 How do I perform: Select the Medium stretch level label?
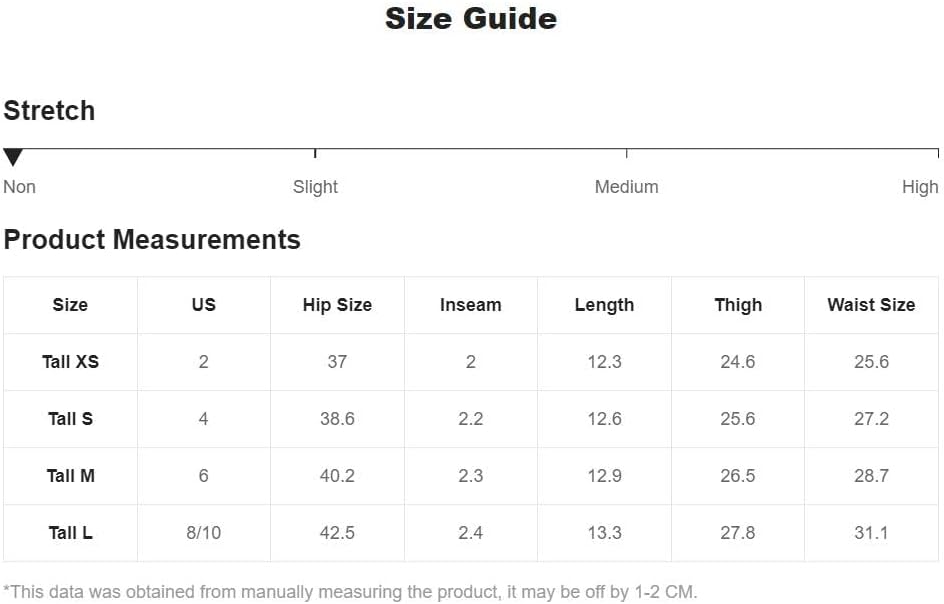(x=626, y=187)
